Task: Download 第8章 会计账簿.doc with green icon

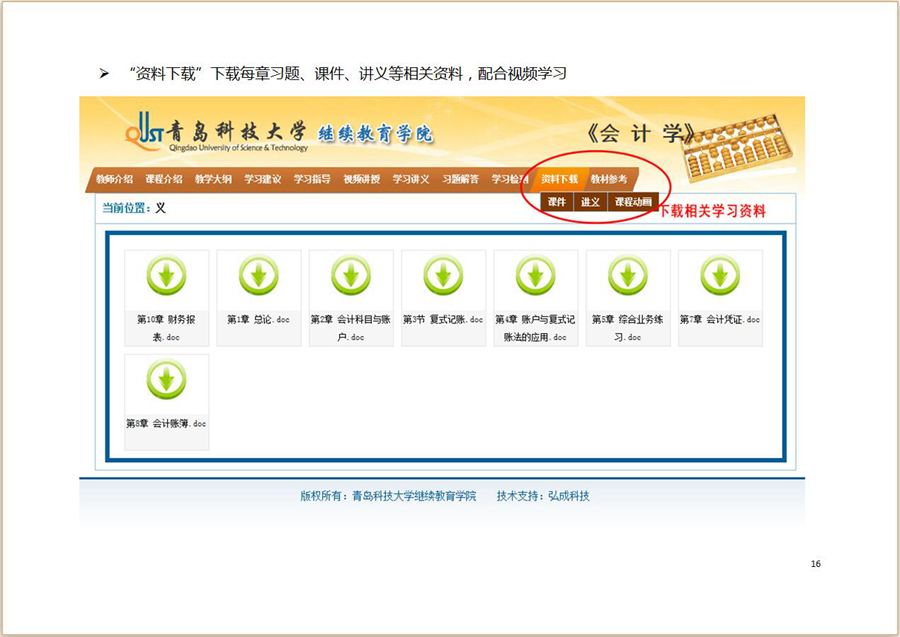Action: click(x=166, y=380)
